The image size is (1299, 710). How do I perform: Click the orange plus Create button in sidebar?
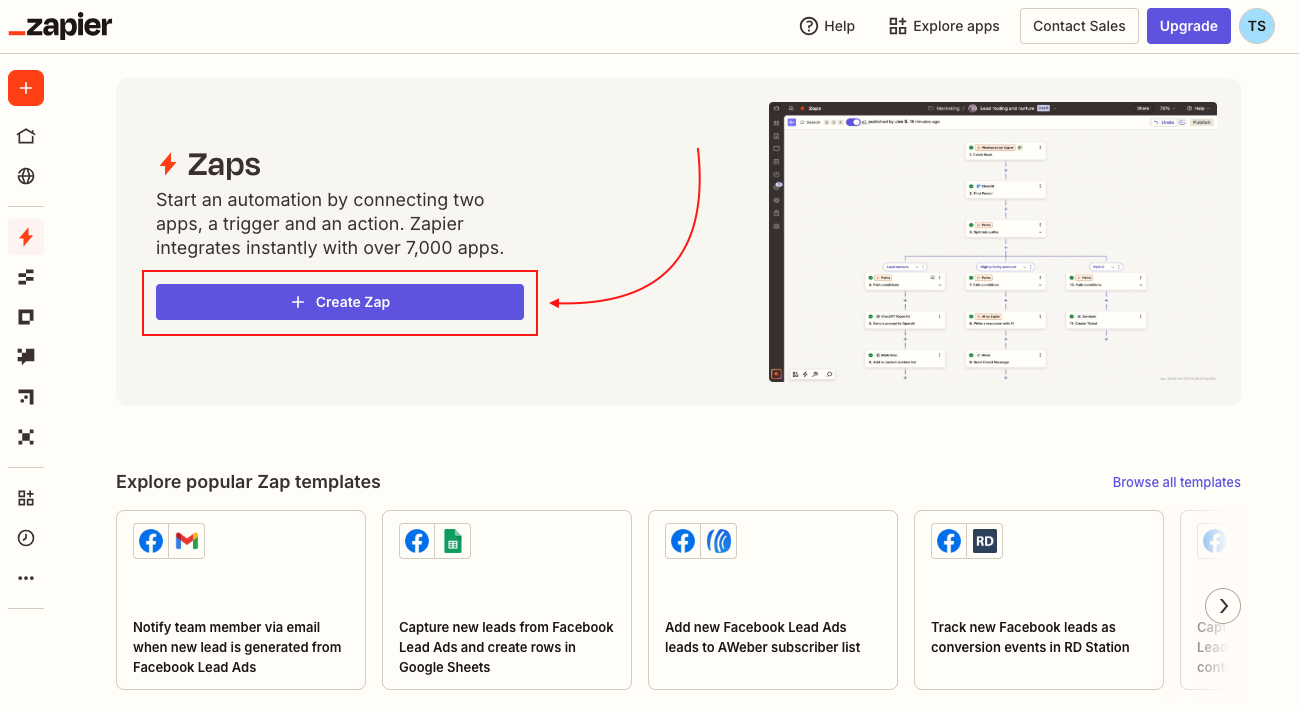coord(26,88)
